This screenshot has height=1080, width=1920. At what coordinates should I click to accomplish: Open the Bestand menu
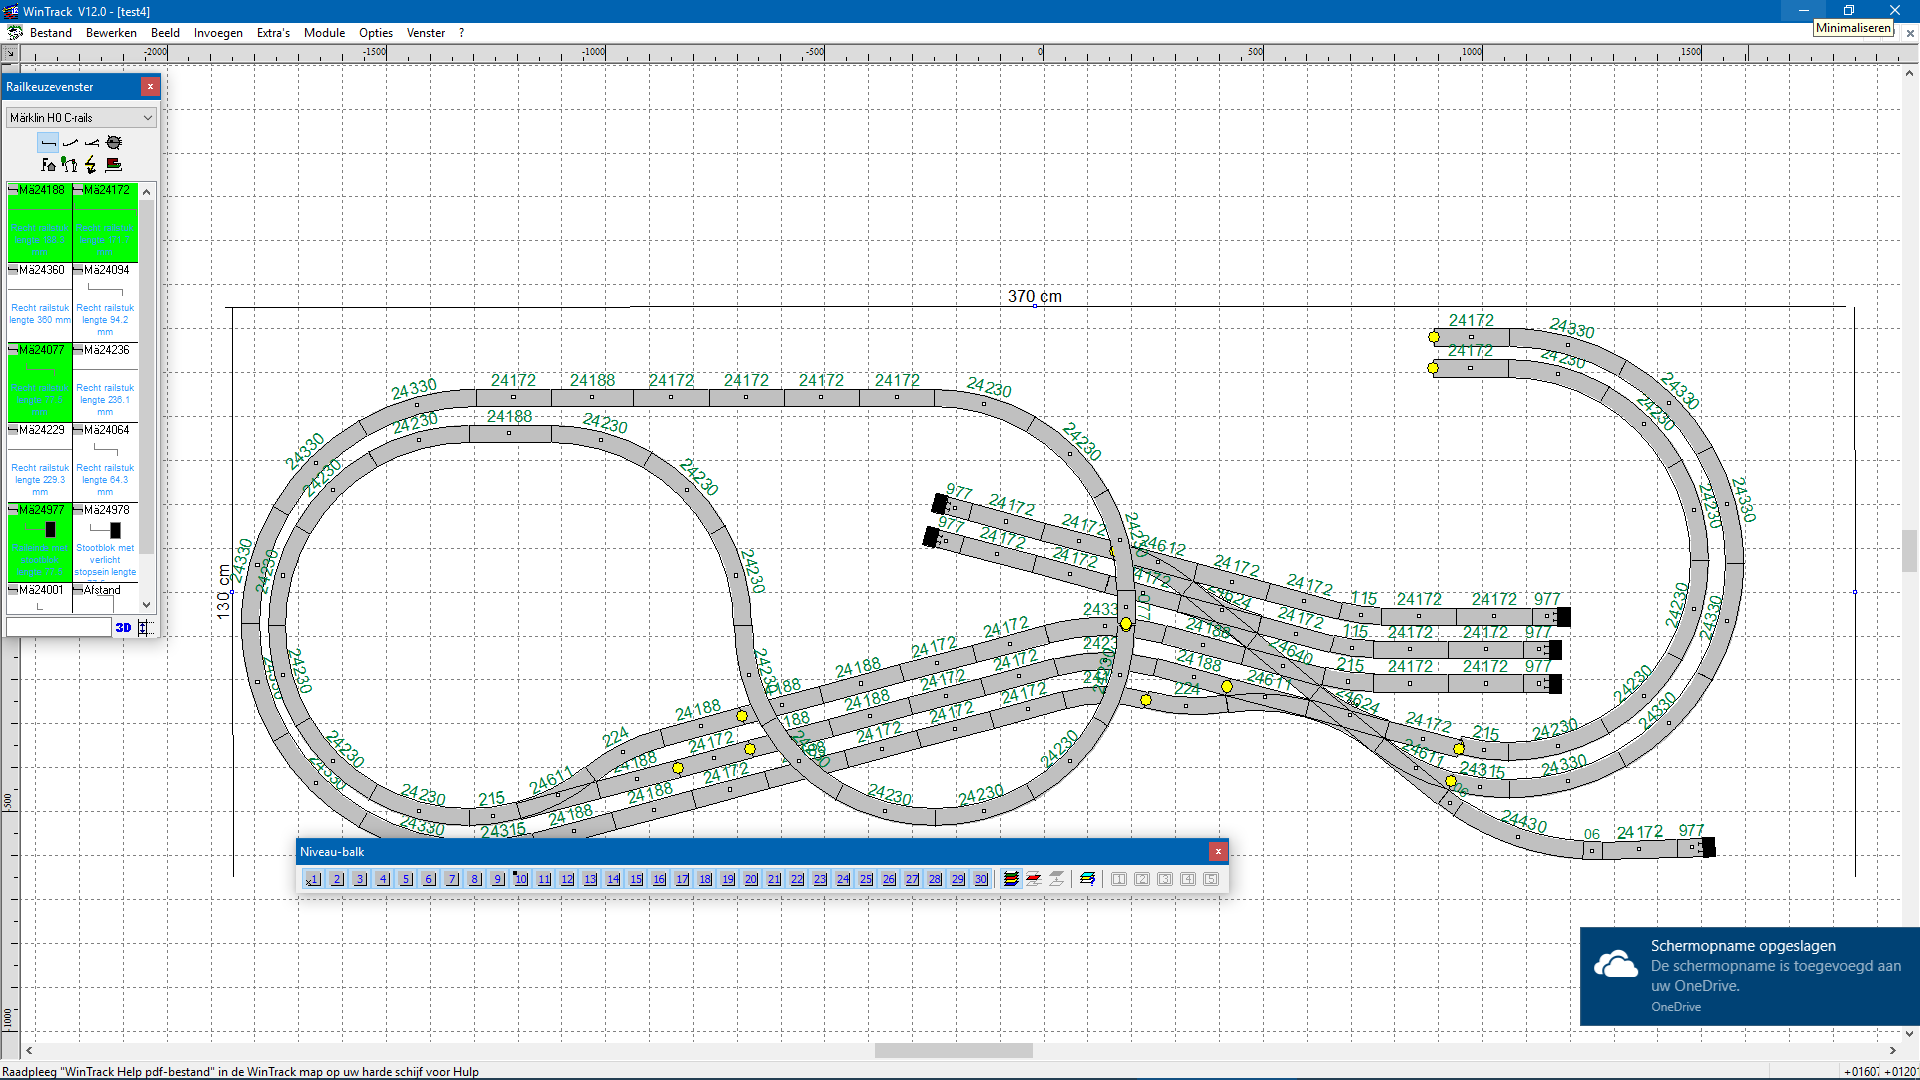point(51,33)
